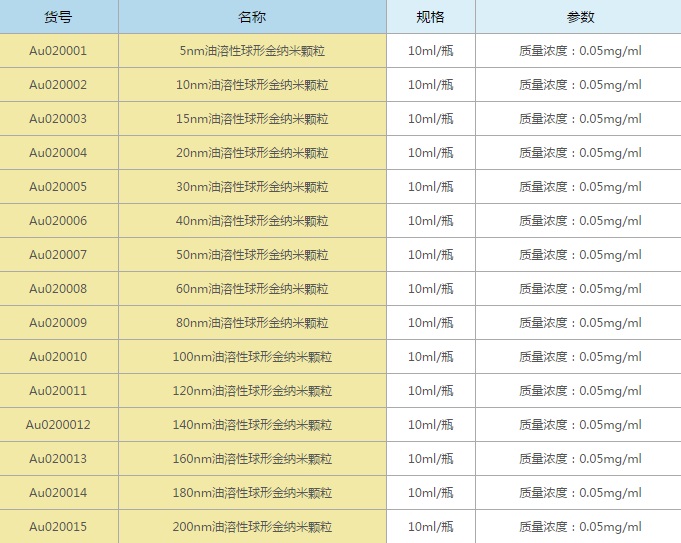Select the 30nm油溶性球形金纳米颗粒 entry
681x543 pixels.
[x=252, y=187]
